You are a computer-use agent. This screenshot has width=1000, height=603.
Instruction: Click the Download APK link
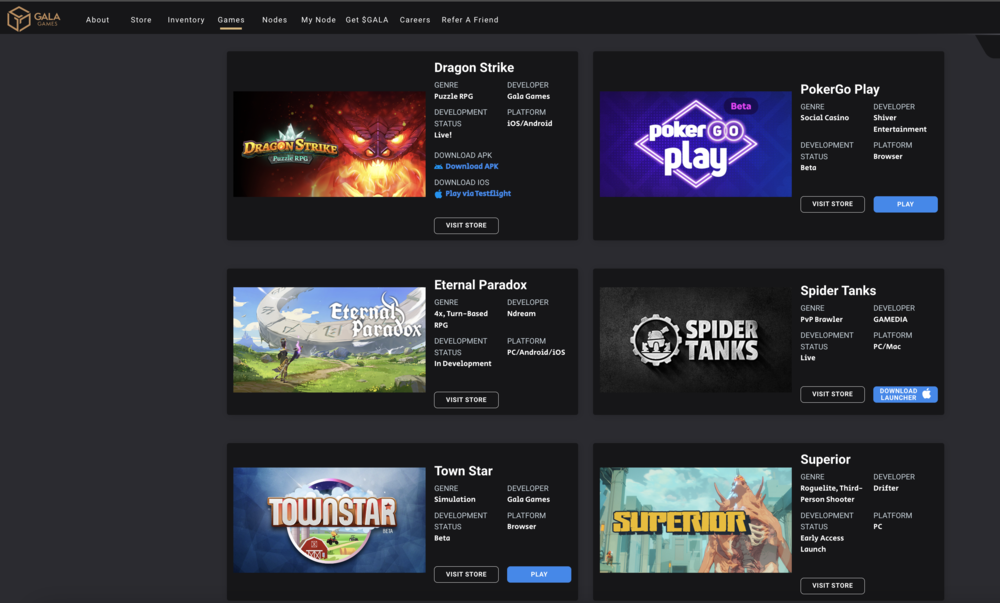(472, 166)
